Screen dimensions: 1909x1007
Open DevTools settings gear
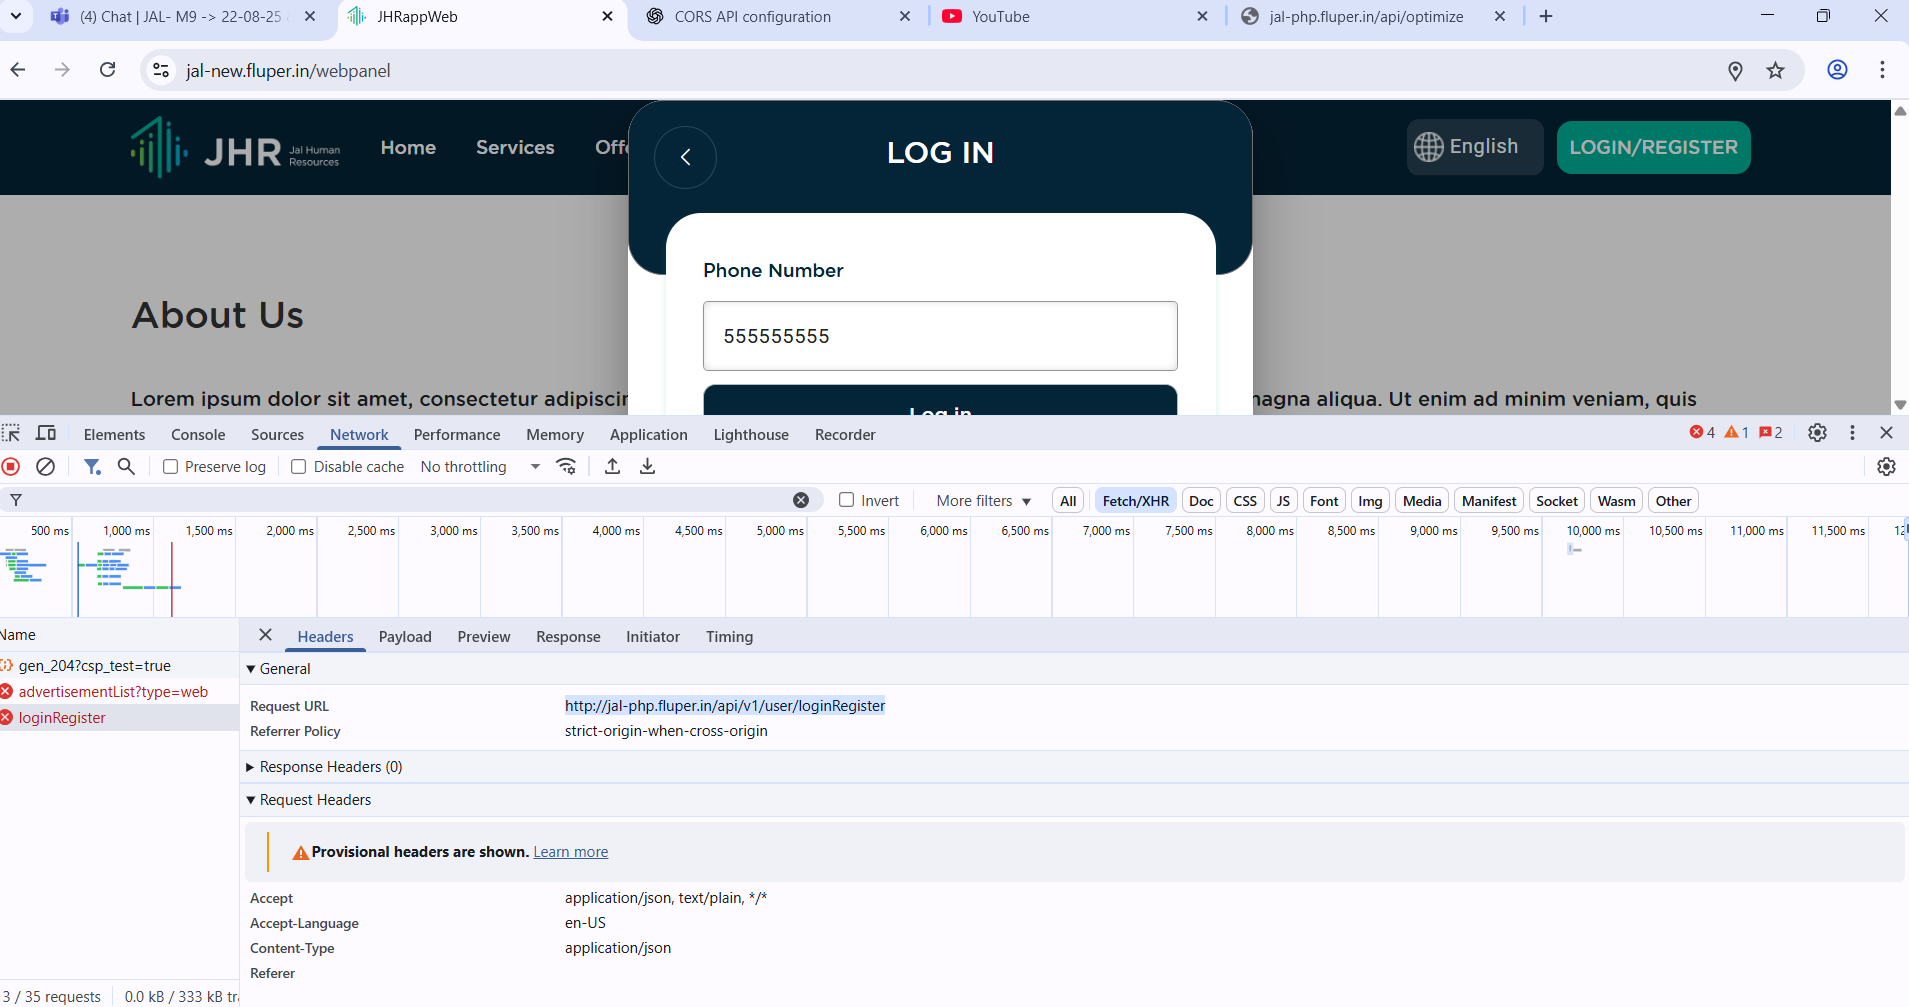click(1817, 433)
